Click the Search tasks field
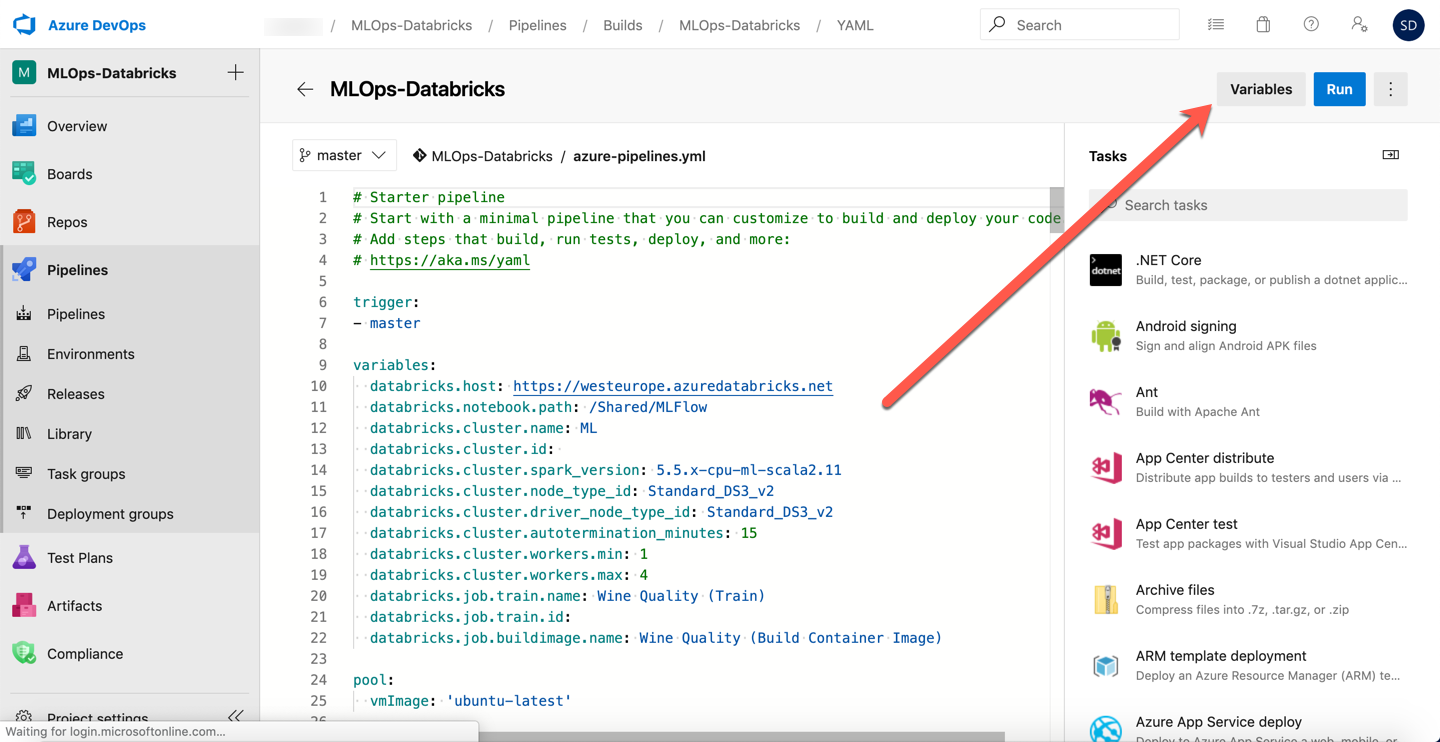1440x742 pixels. point(1248,205)
